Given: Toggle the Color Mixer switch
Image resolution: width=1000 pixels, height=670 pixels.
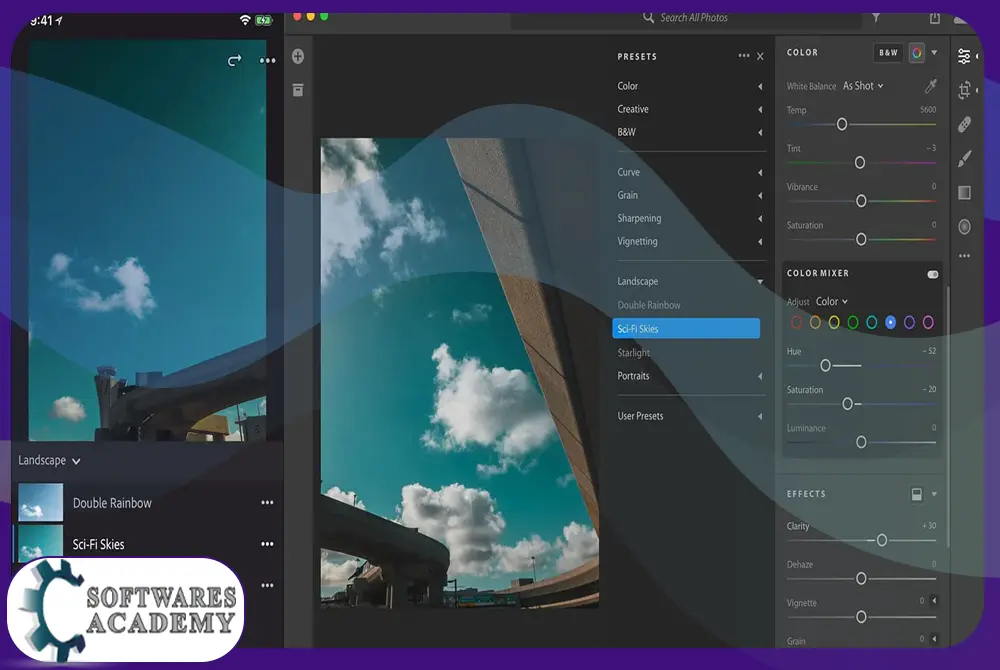Looking at the screenshot, I should [x=932, y=274].
